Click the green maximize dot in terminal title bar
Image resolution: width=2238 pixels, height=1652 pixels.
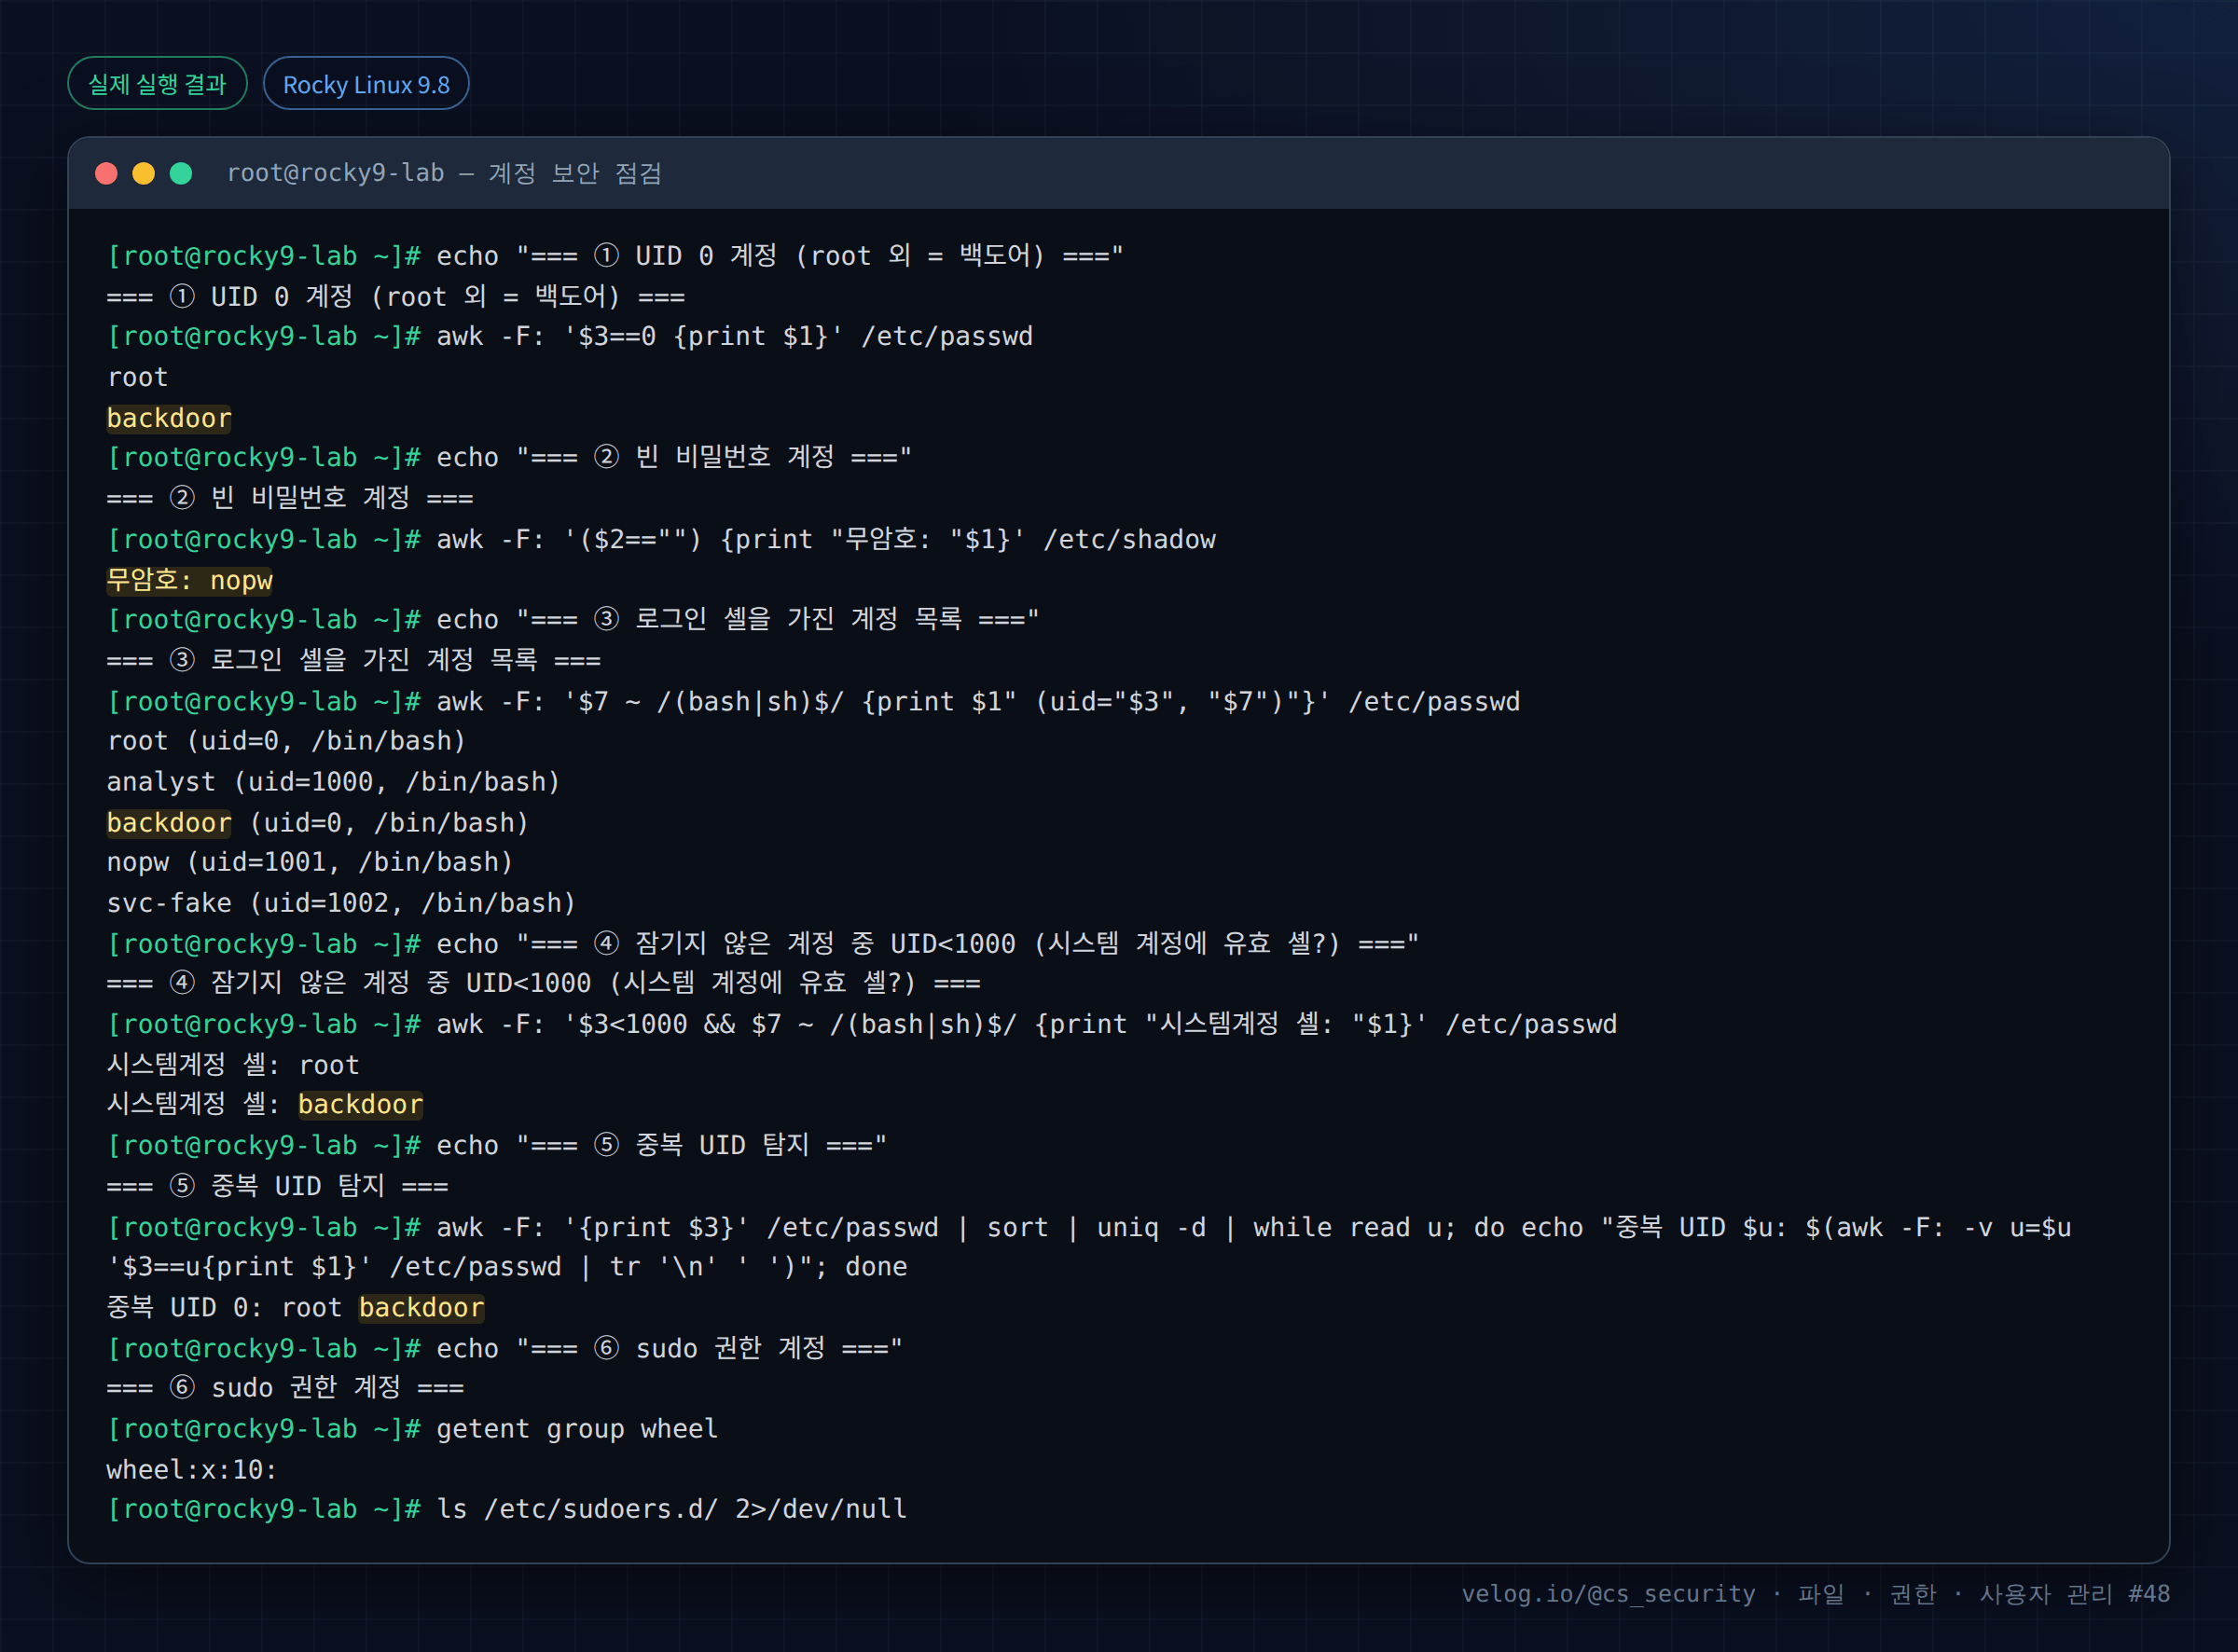[x=181, y=173]
